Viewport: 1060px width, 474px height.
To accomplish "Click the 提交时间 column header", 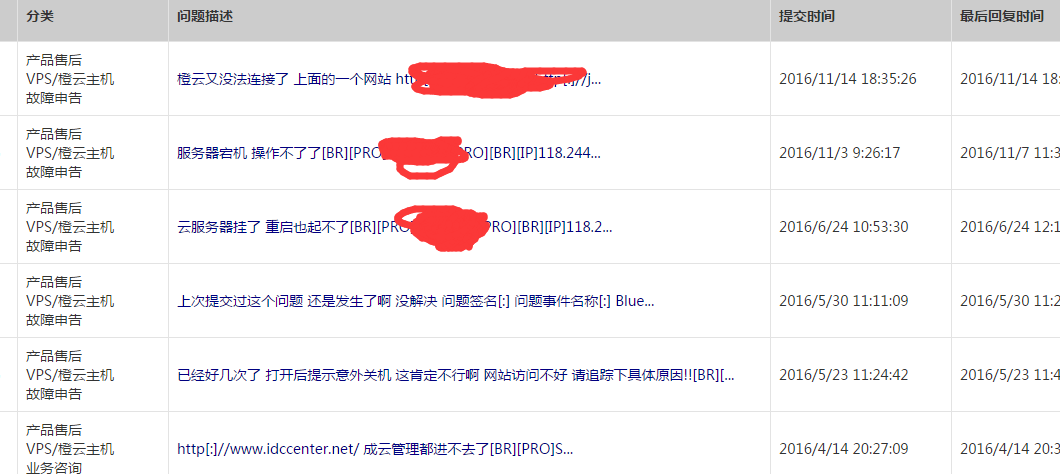I will [806, 16].
